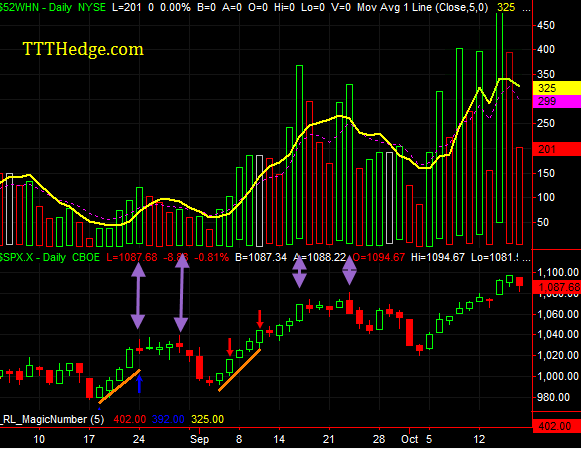
Task: Click the 1,040.00 label on SPX price axis
Action: point(558,335)
